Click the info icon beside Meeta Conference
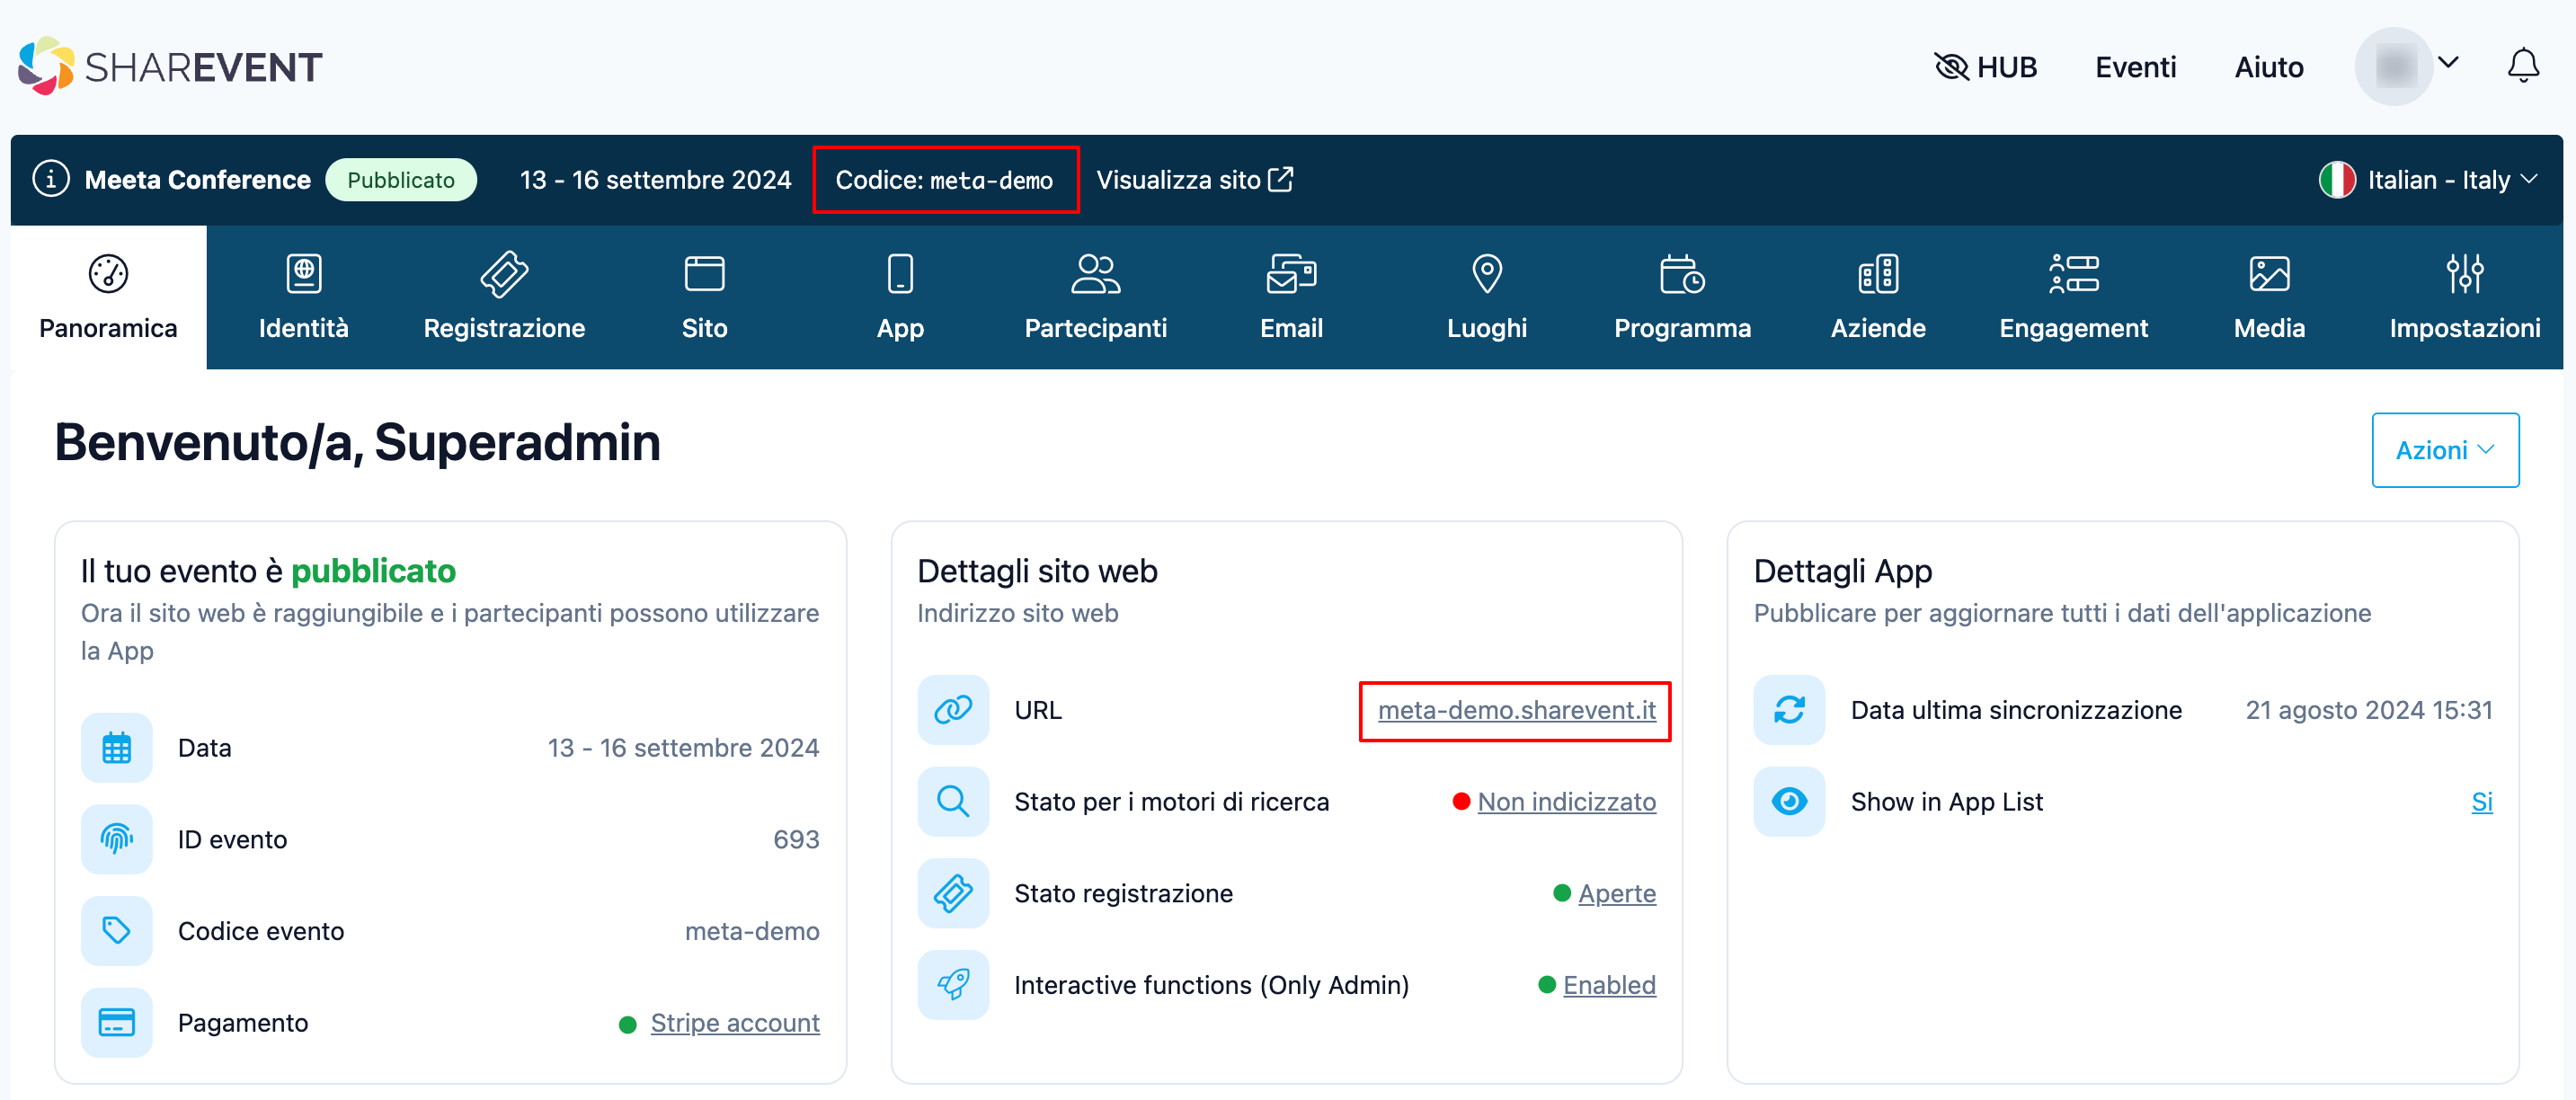The width and height of the screenshot is (2576, 1100). [x=51, y=179]
